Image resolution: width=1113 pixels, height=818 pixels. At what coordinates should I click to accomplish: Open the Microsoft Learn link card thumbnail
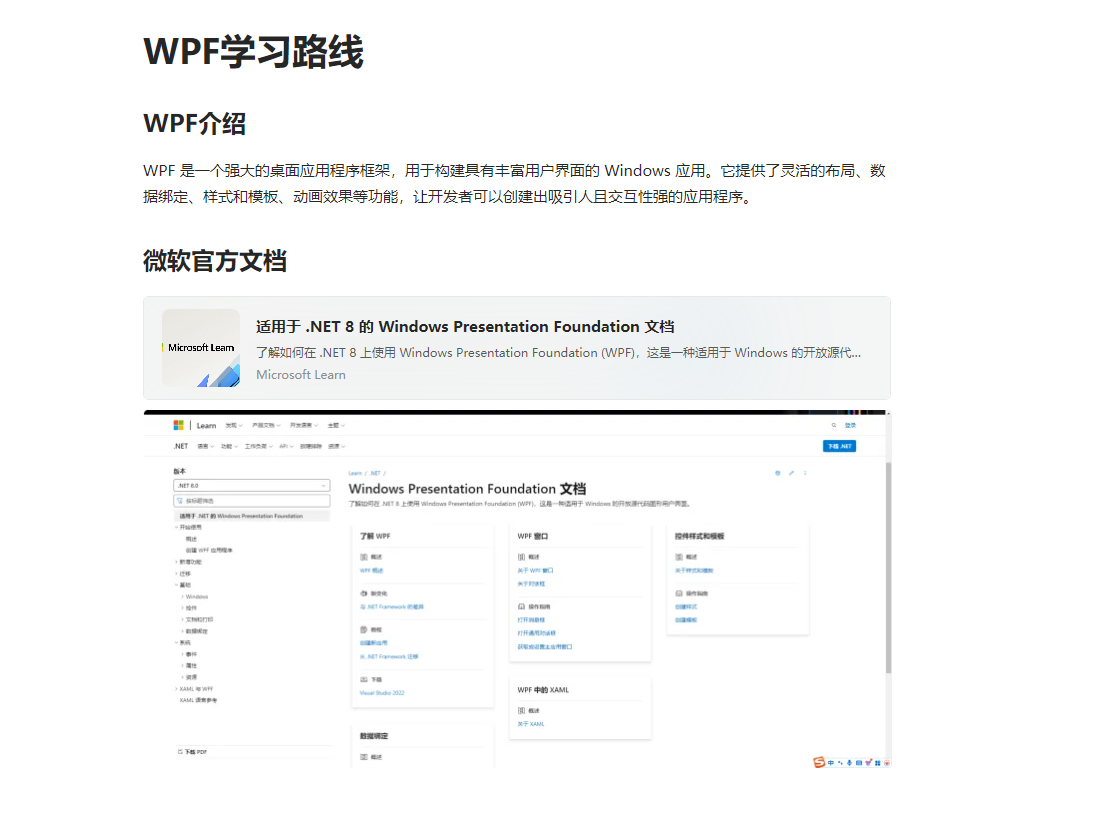coord(201,348)
